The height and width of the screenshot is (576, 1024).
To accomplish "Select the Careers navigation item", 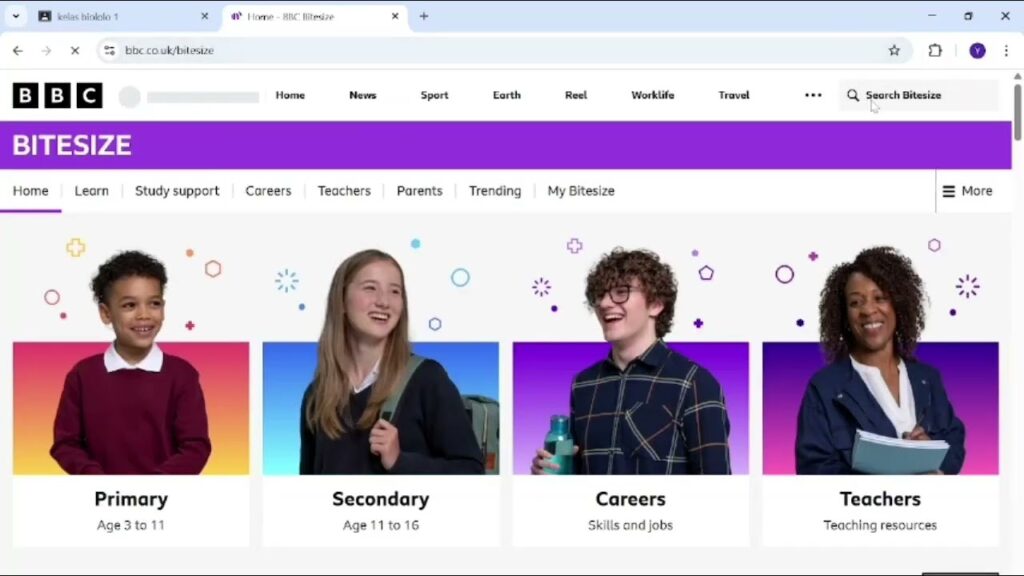I will pyautogui.click(x=268, y=191).
